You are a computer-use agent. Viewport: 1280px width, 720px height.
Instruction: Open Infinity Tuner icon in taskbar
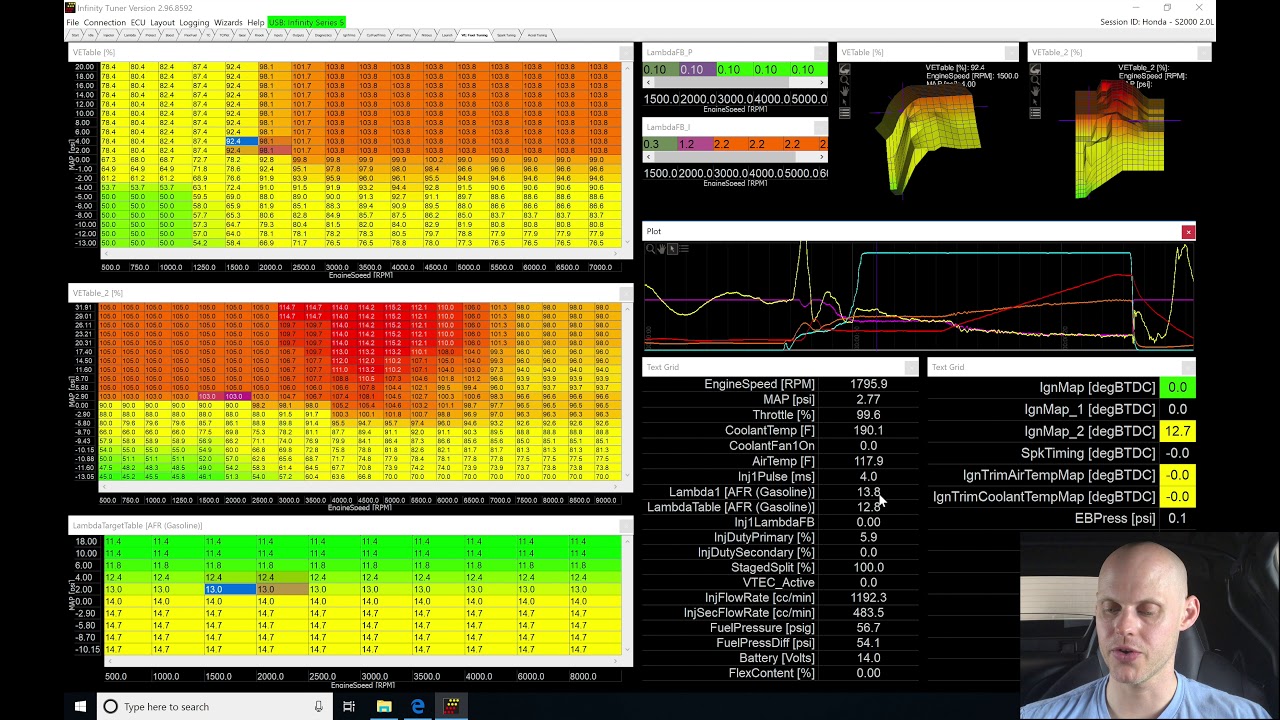coord(452,706)
